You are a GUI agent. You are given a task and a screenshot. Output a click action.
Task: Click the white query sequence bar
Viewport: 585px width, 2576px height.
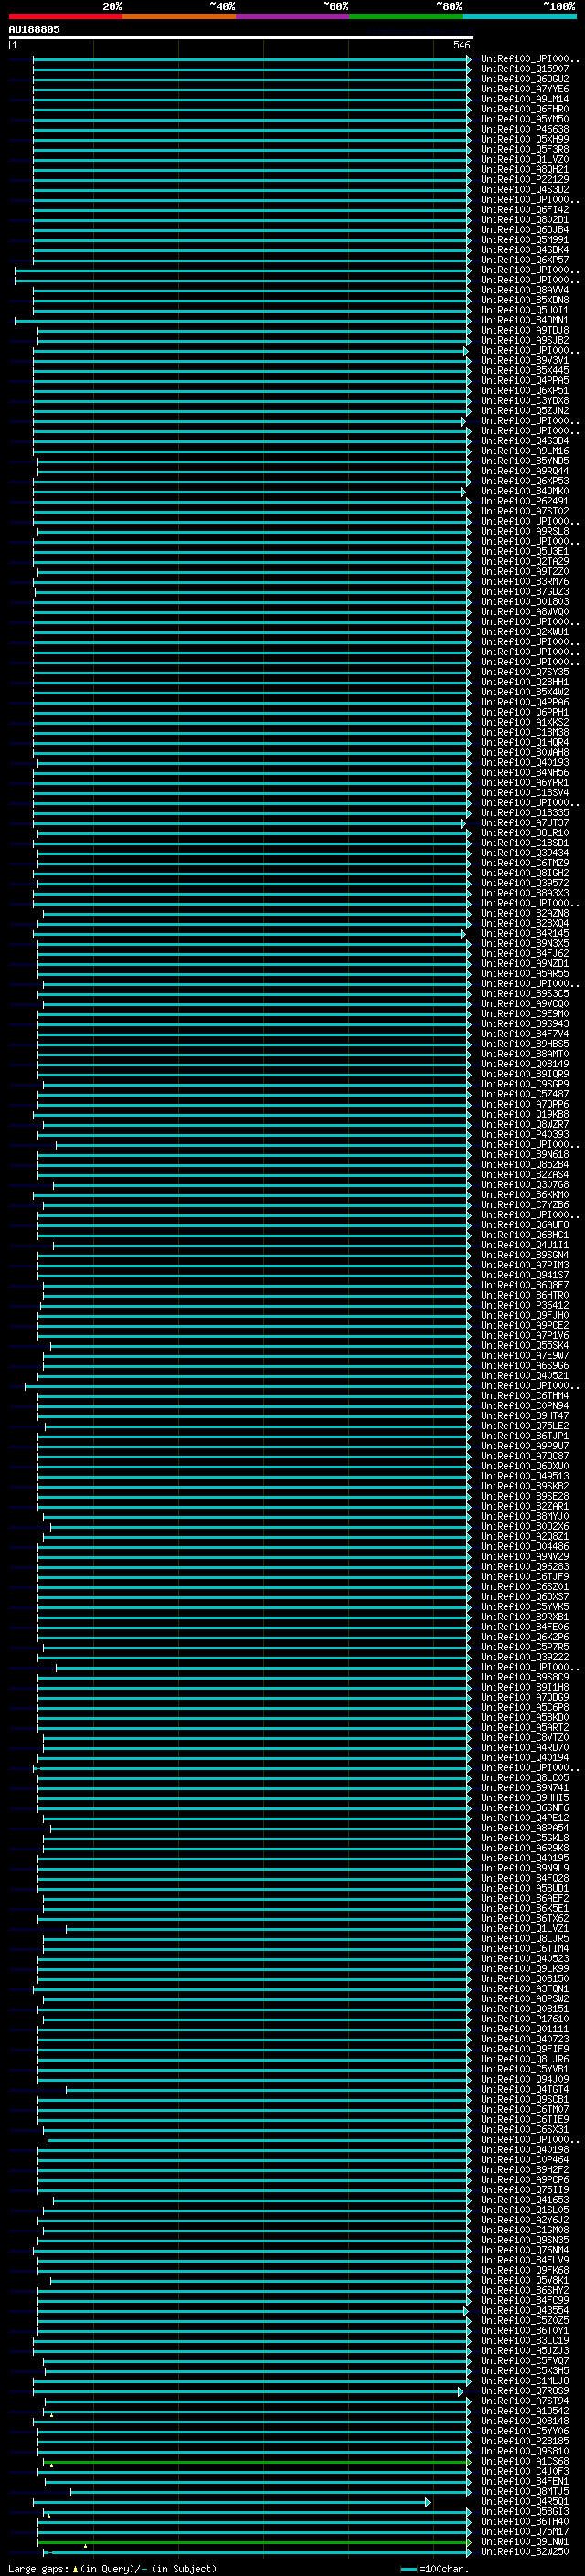tap(241, 37)
